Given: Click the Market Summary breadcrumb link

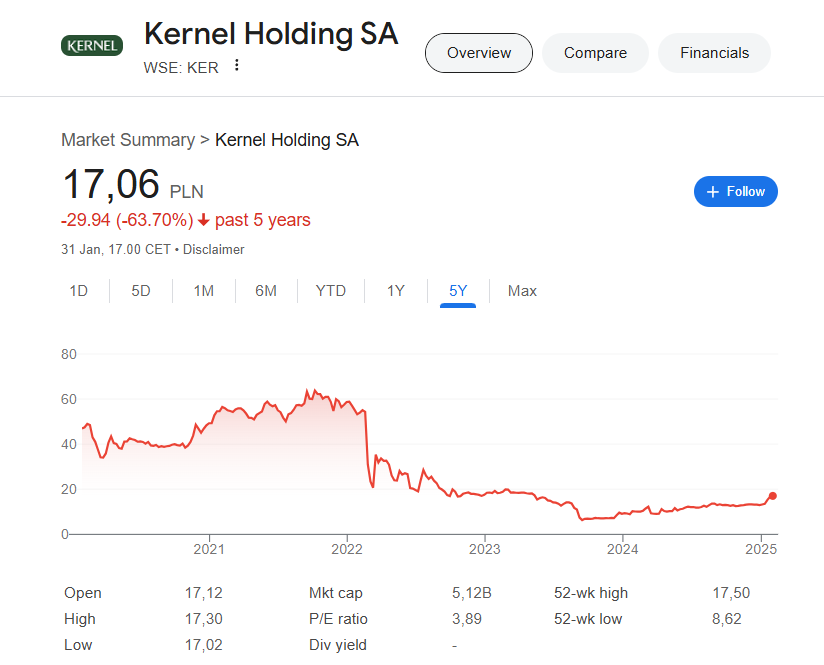Looking at the screenshot, I should [128, 140].
